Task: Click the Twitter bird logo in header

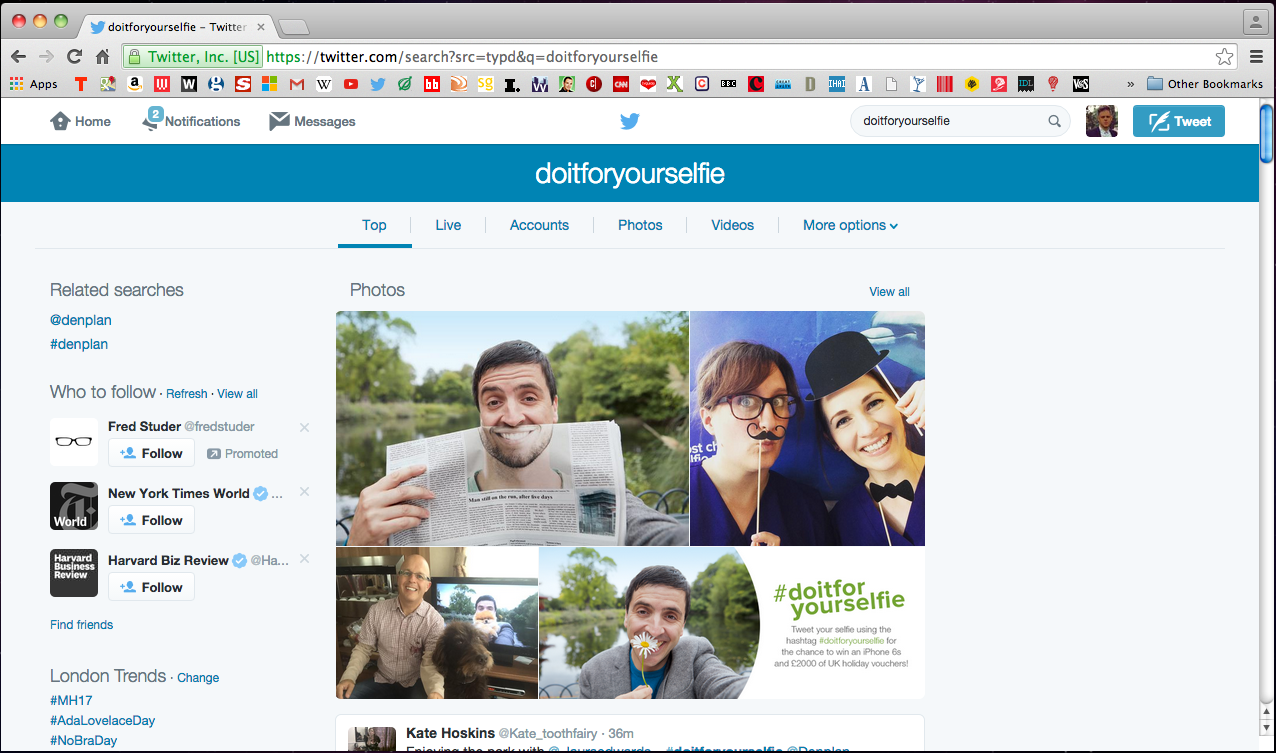Action: 629,121
